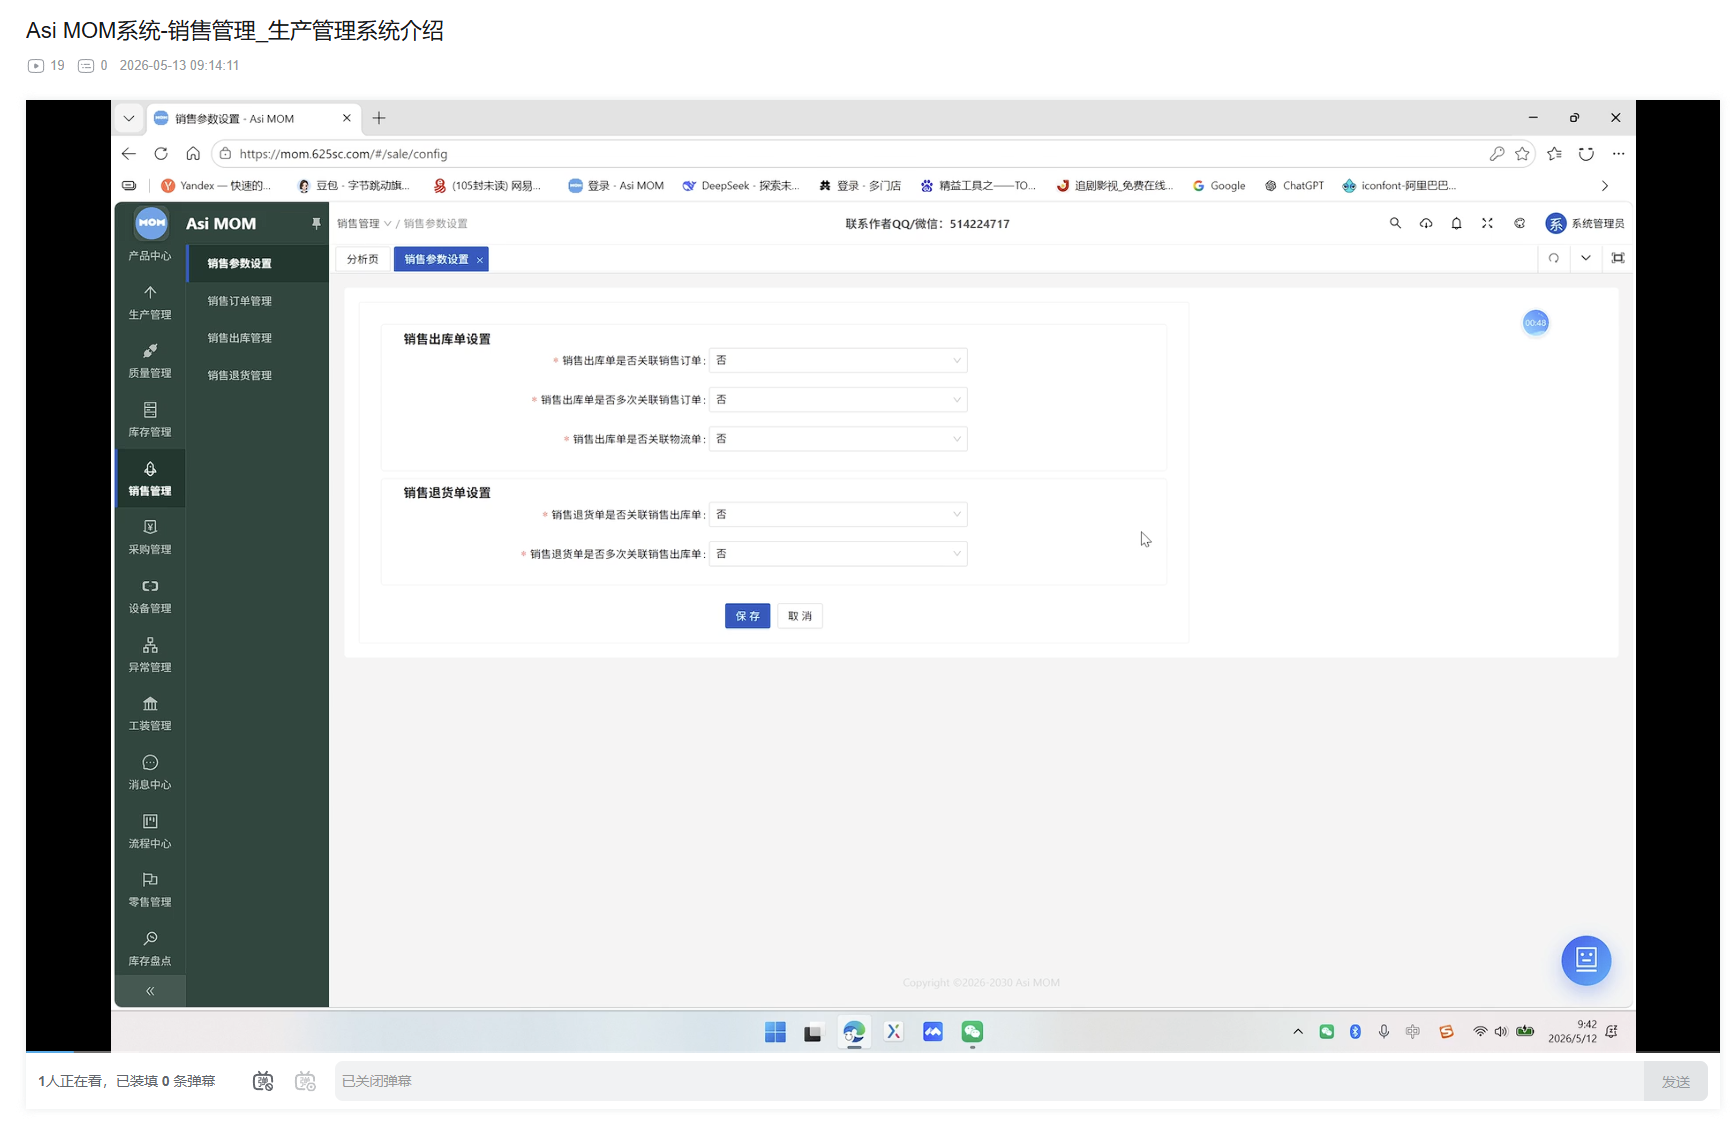
Task: Open new browser tab plus button
Action: (379, 118)
